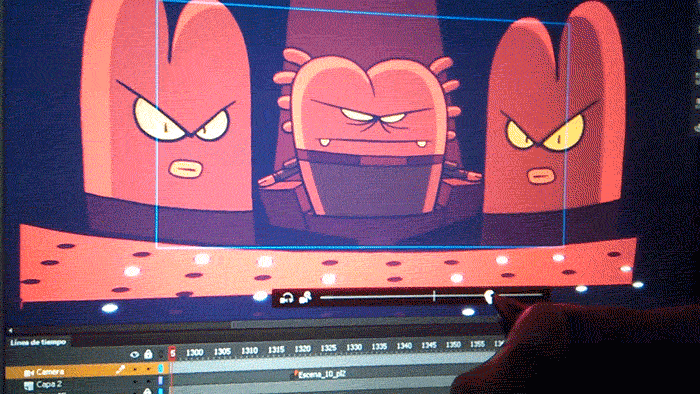Click the camera slider handle
The height and width of the screenshot is (394, 700).
pos(489,296)
